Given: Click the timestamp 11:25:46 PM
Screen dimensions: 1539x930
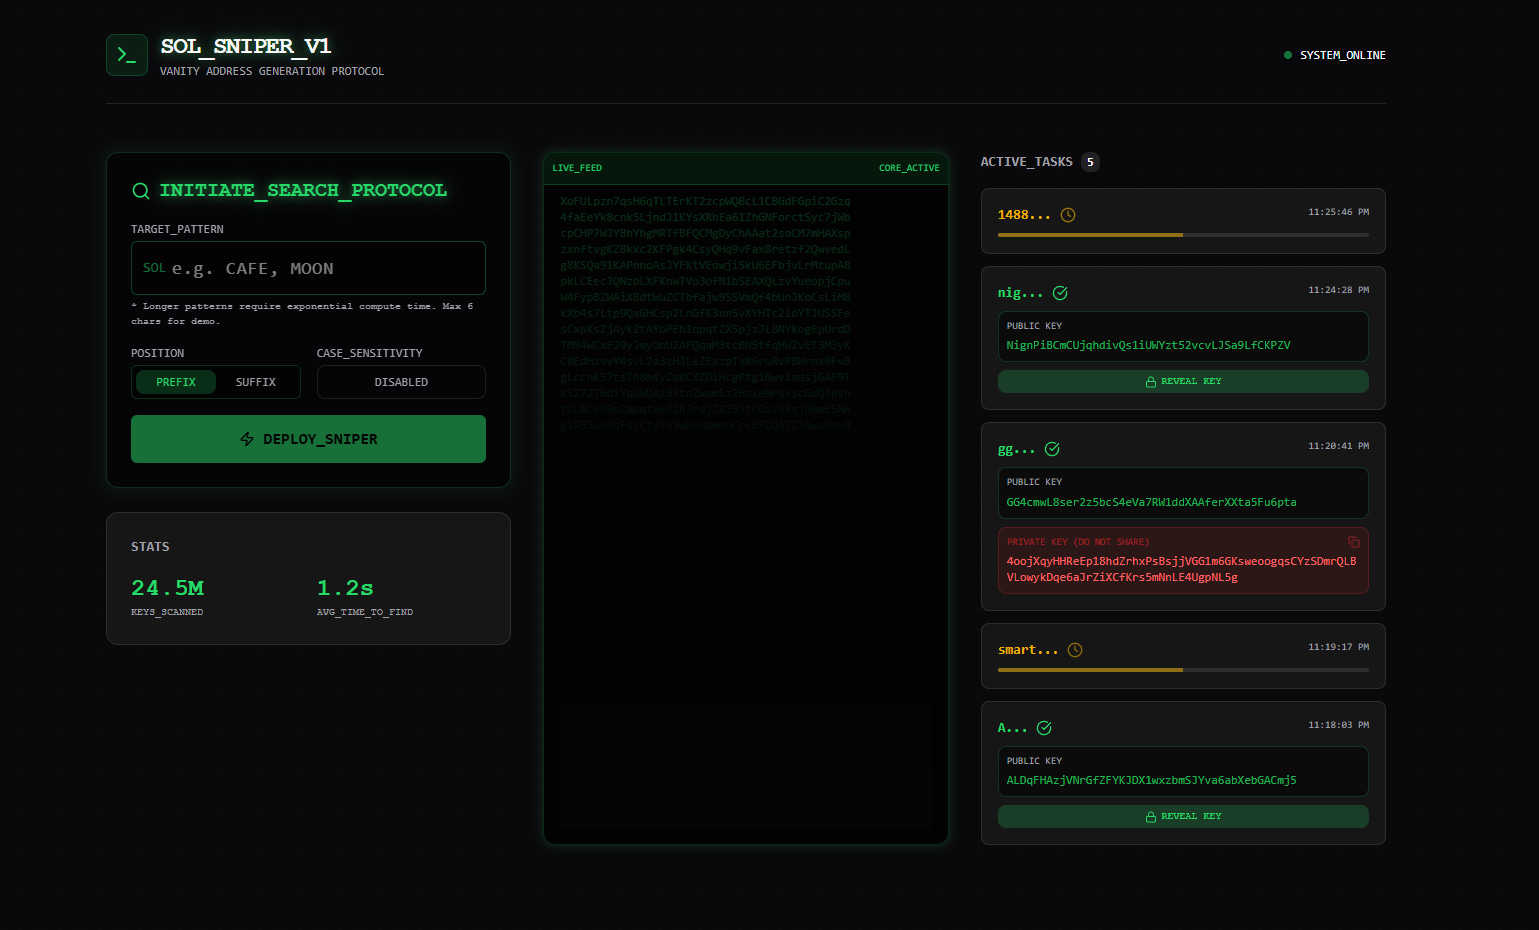Looking at the screenshot, I should pos(1338,212).
